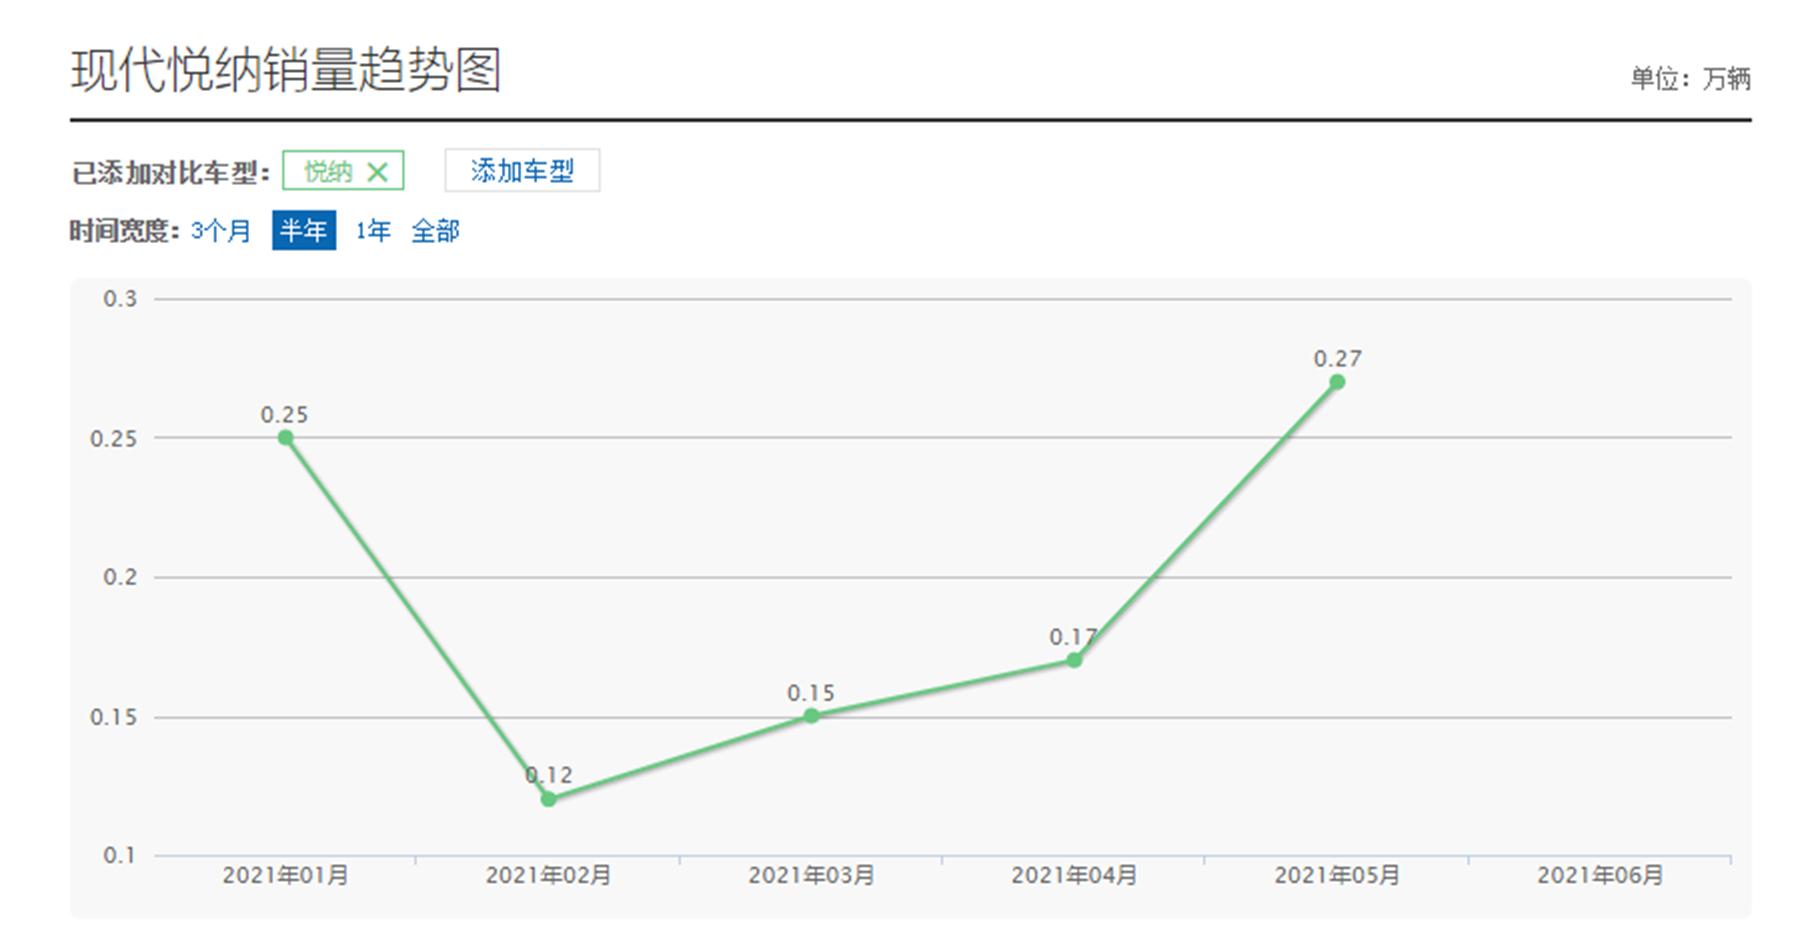Screen dimensions: 1800x951
Task: Click the 添加车型 button
Action: pos(522,171)
